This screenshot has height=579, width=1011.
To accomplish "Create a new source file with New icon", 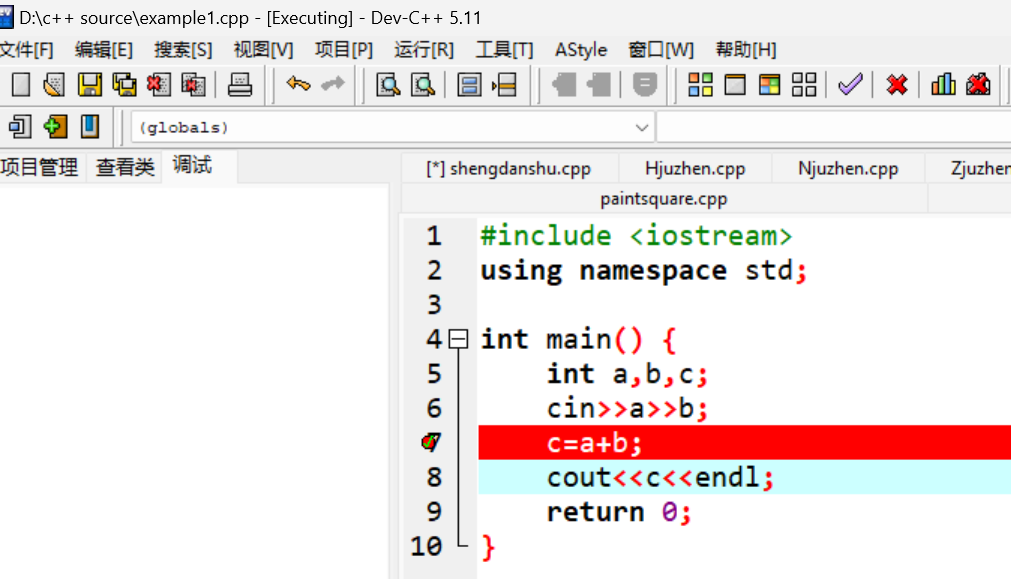I will (21, 84).
